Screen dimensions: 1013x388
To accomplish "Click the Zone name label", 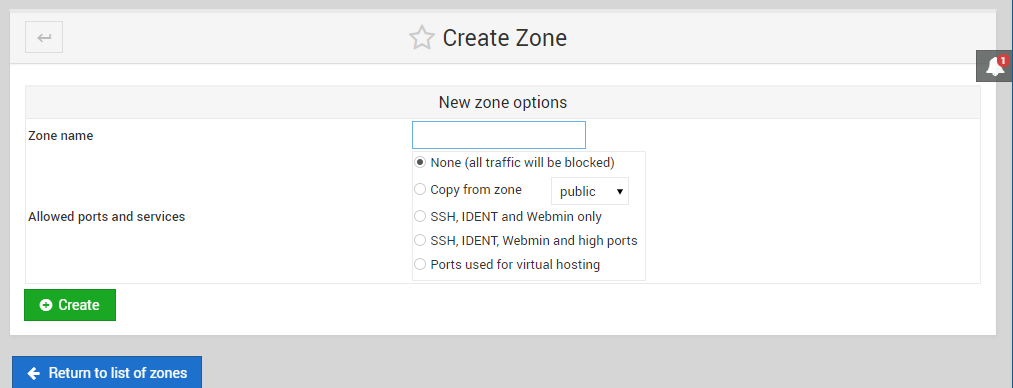I will coord(61,136).
